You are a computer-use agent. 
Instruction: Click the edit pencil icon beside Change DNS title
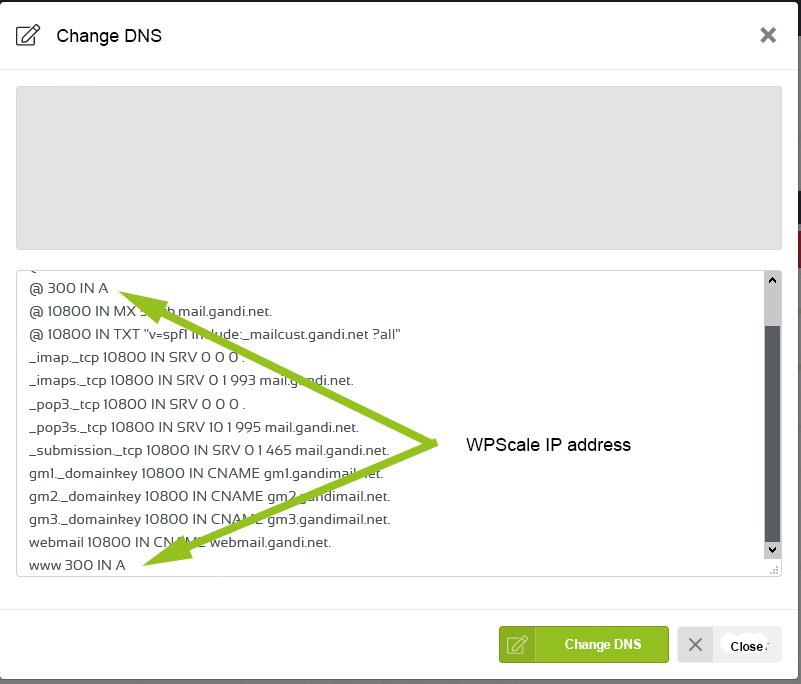point(28,35)
